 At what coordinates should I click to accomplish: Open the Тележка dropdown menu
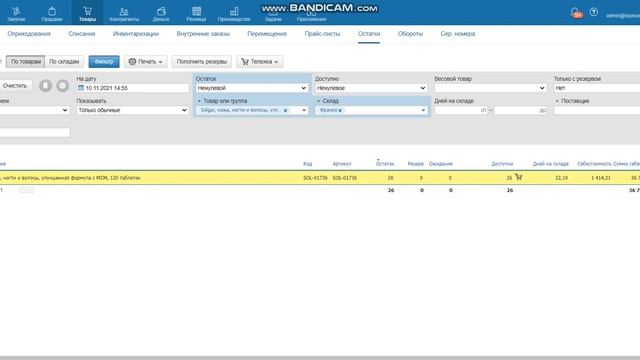click(x=260, y=62)
